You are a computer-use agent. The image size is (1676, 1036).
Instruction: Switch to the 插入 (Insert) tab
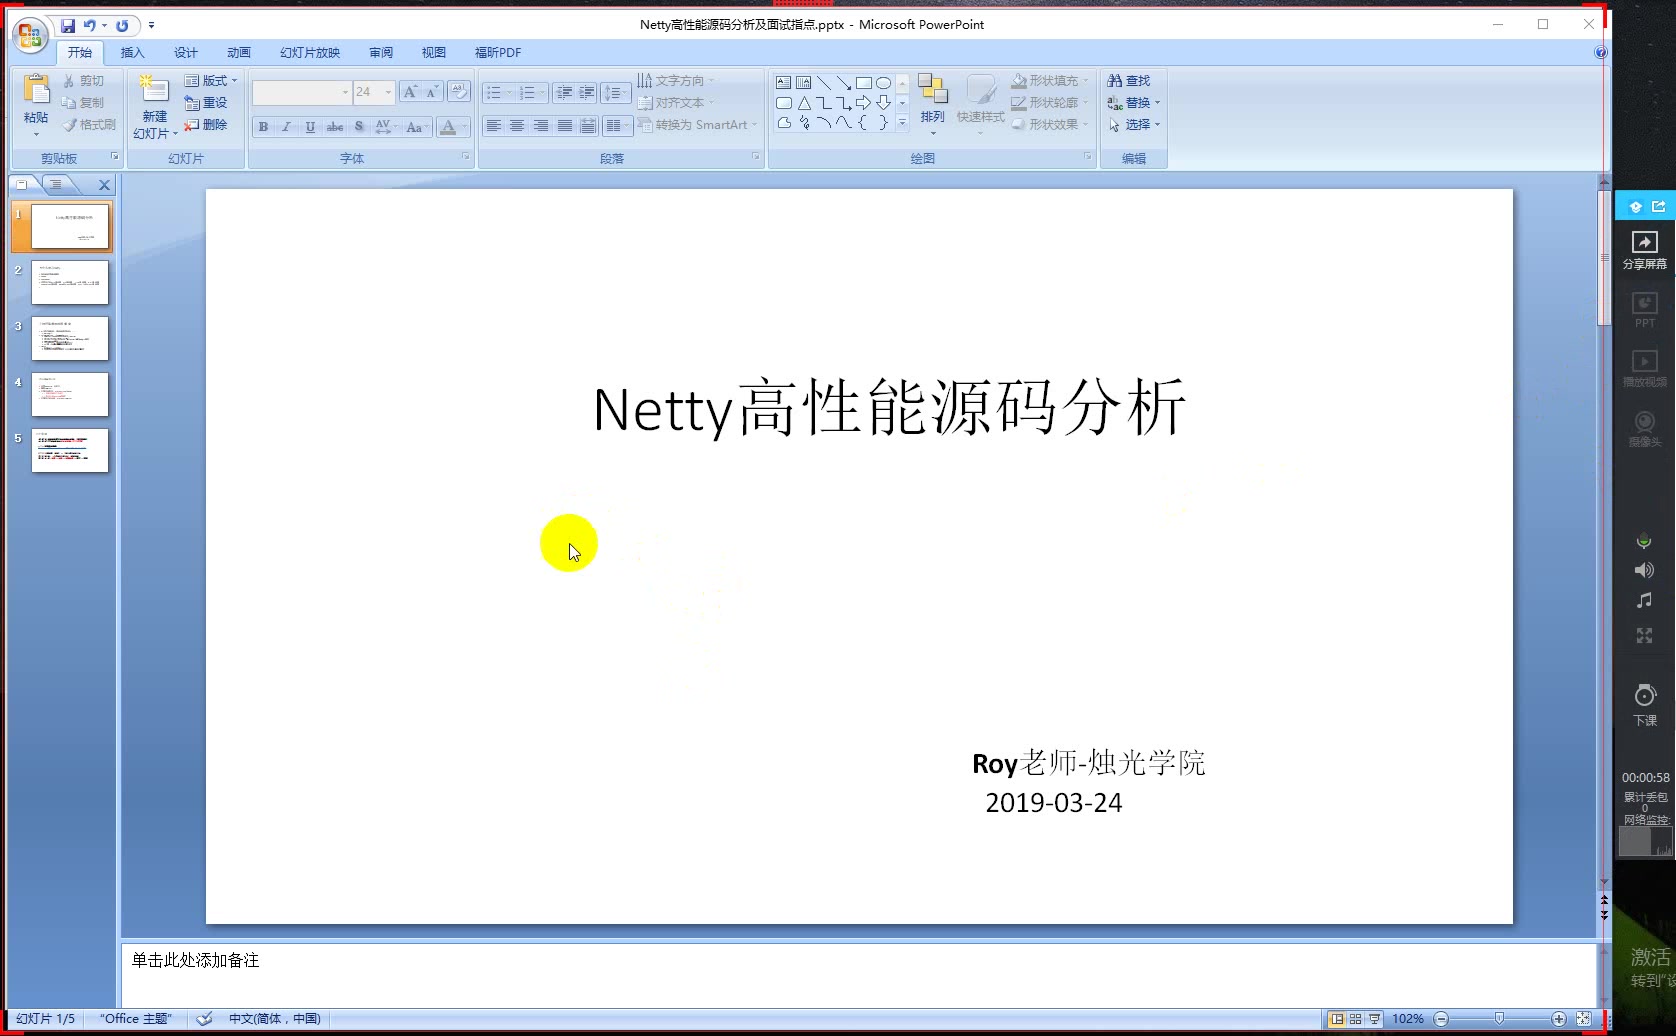click(132, 53)
